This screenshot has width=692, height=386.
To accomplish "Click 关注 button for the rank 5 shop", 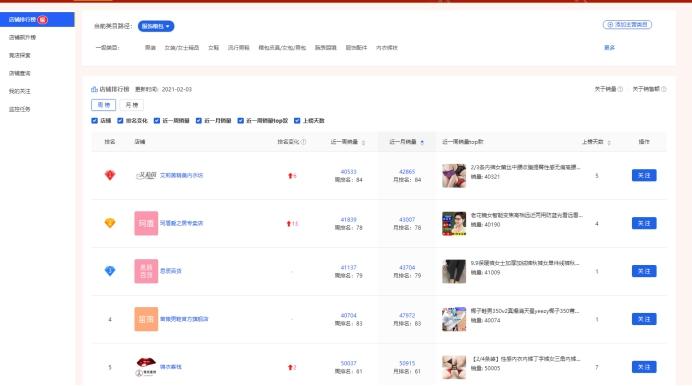I will [644, 367].
